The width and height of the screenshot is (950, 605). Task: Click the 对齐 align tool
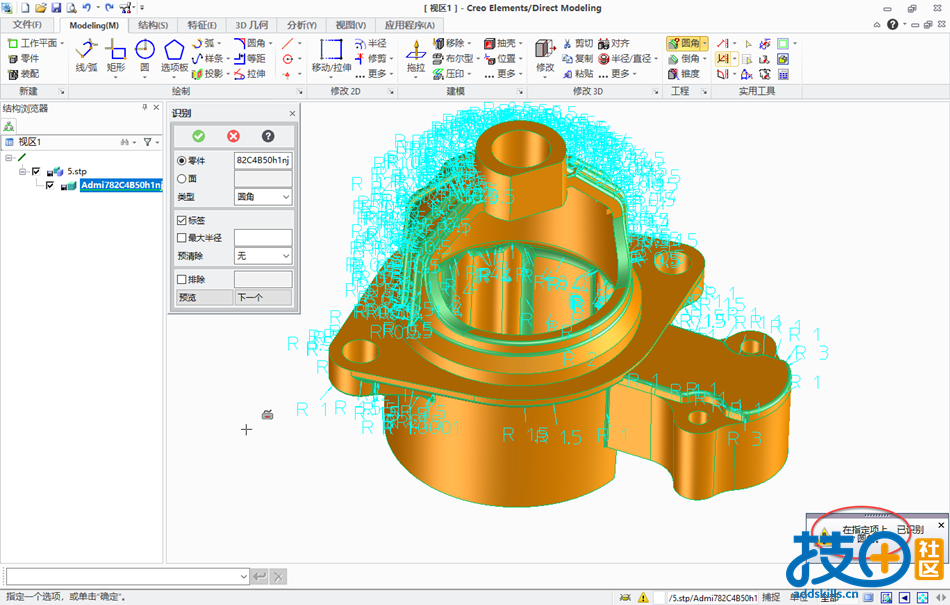click(x=614, y=44)
